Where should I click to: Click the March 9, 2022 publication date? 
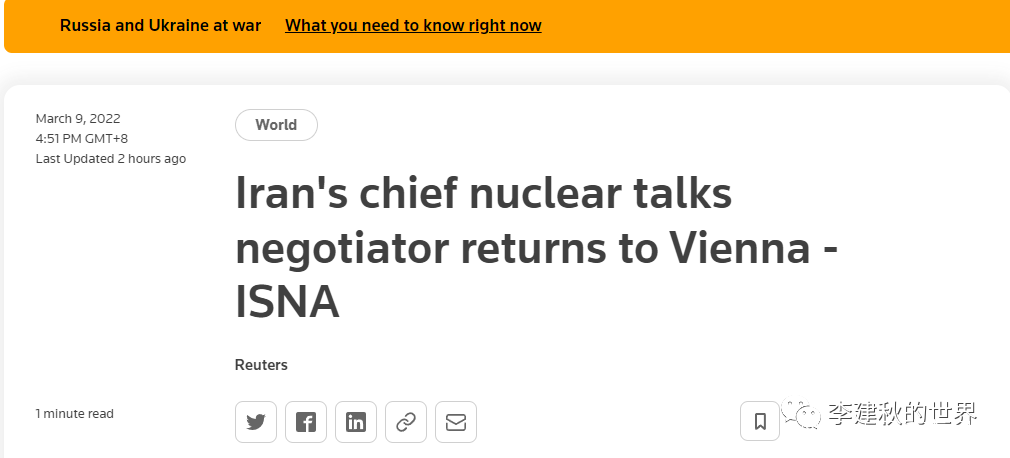78,119
